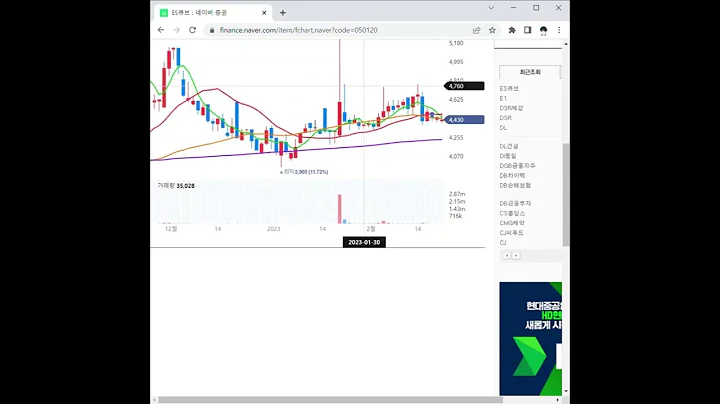Go back to the previous page
This screenshot has width=720, height=404.
pos(161,30)
